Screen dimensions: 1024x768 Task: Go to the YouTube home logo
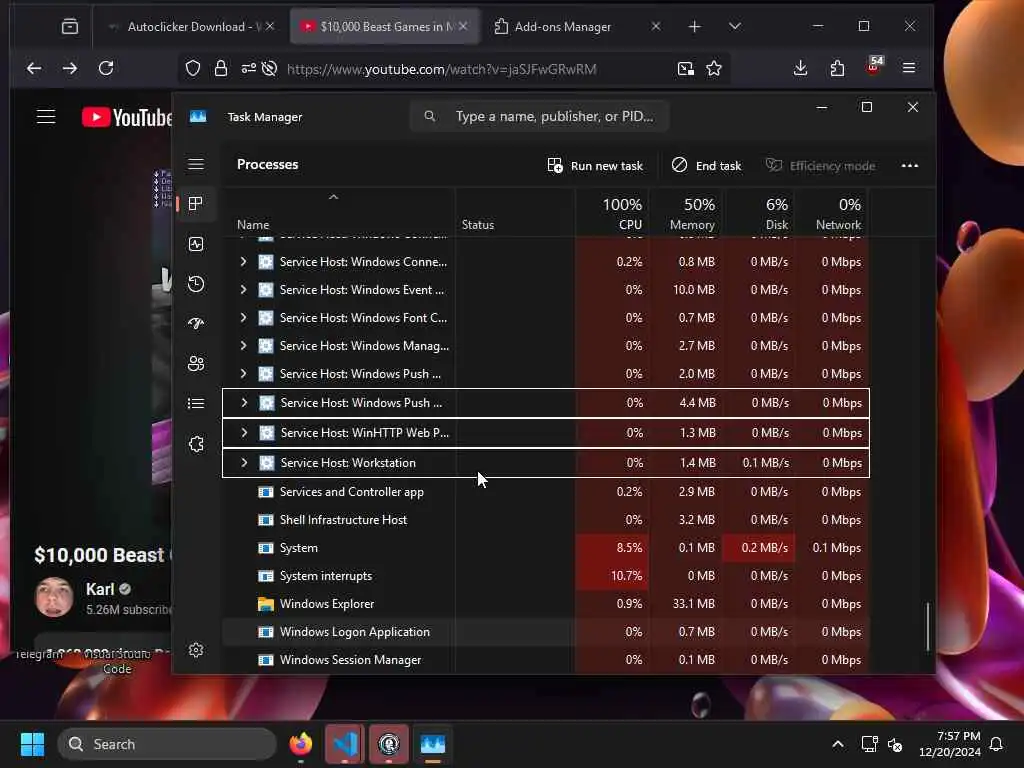point(126,117)
